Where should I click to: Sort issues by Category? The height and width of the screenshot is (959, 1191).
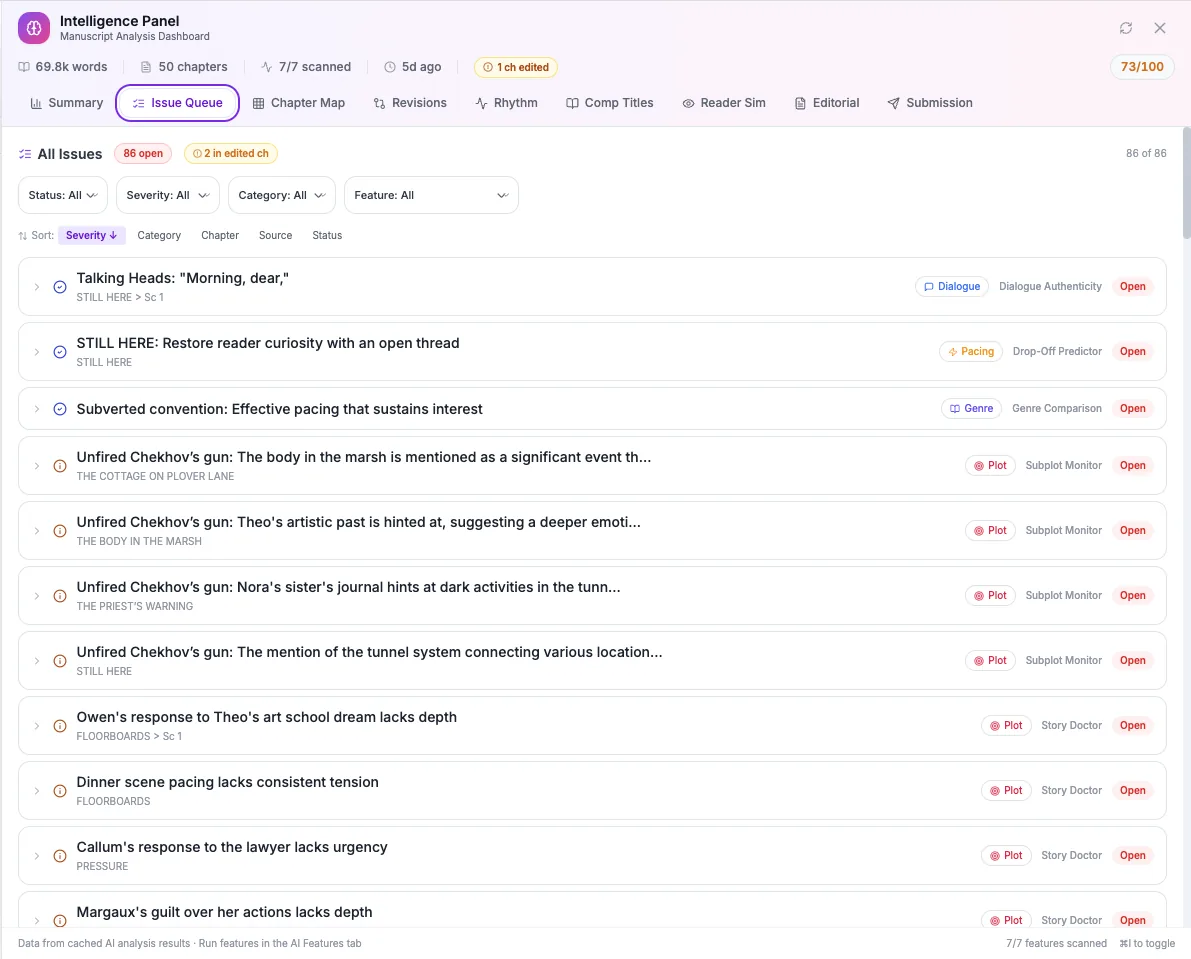tap(159, 235)
